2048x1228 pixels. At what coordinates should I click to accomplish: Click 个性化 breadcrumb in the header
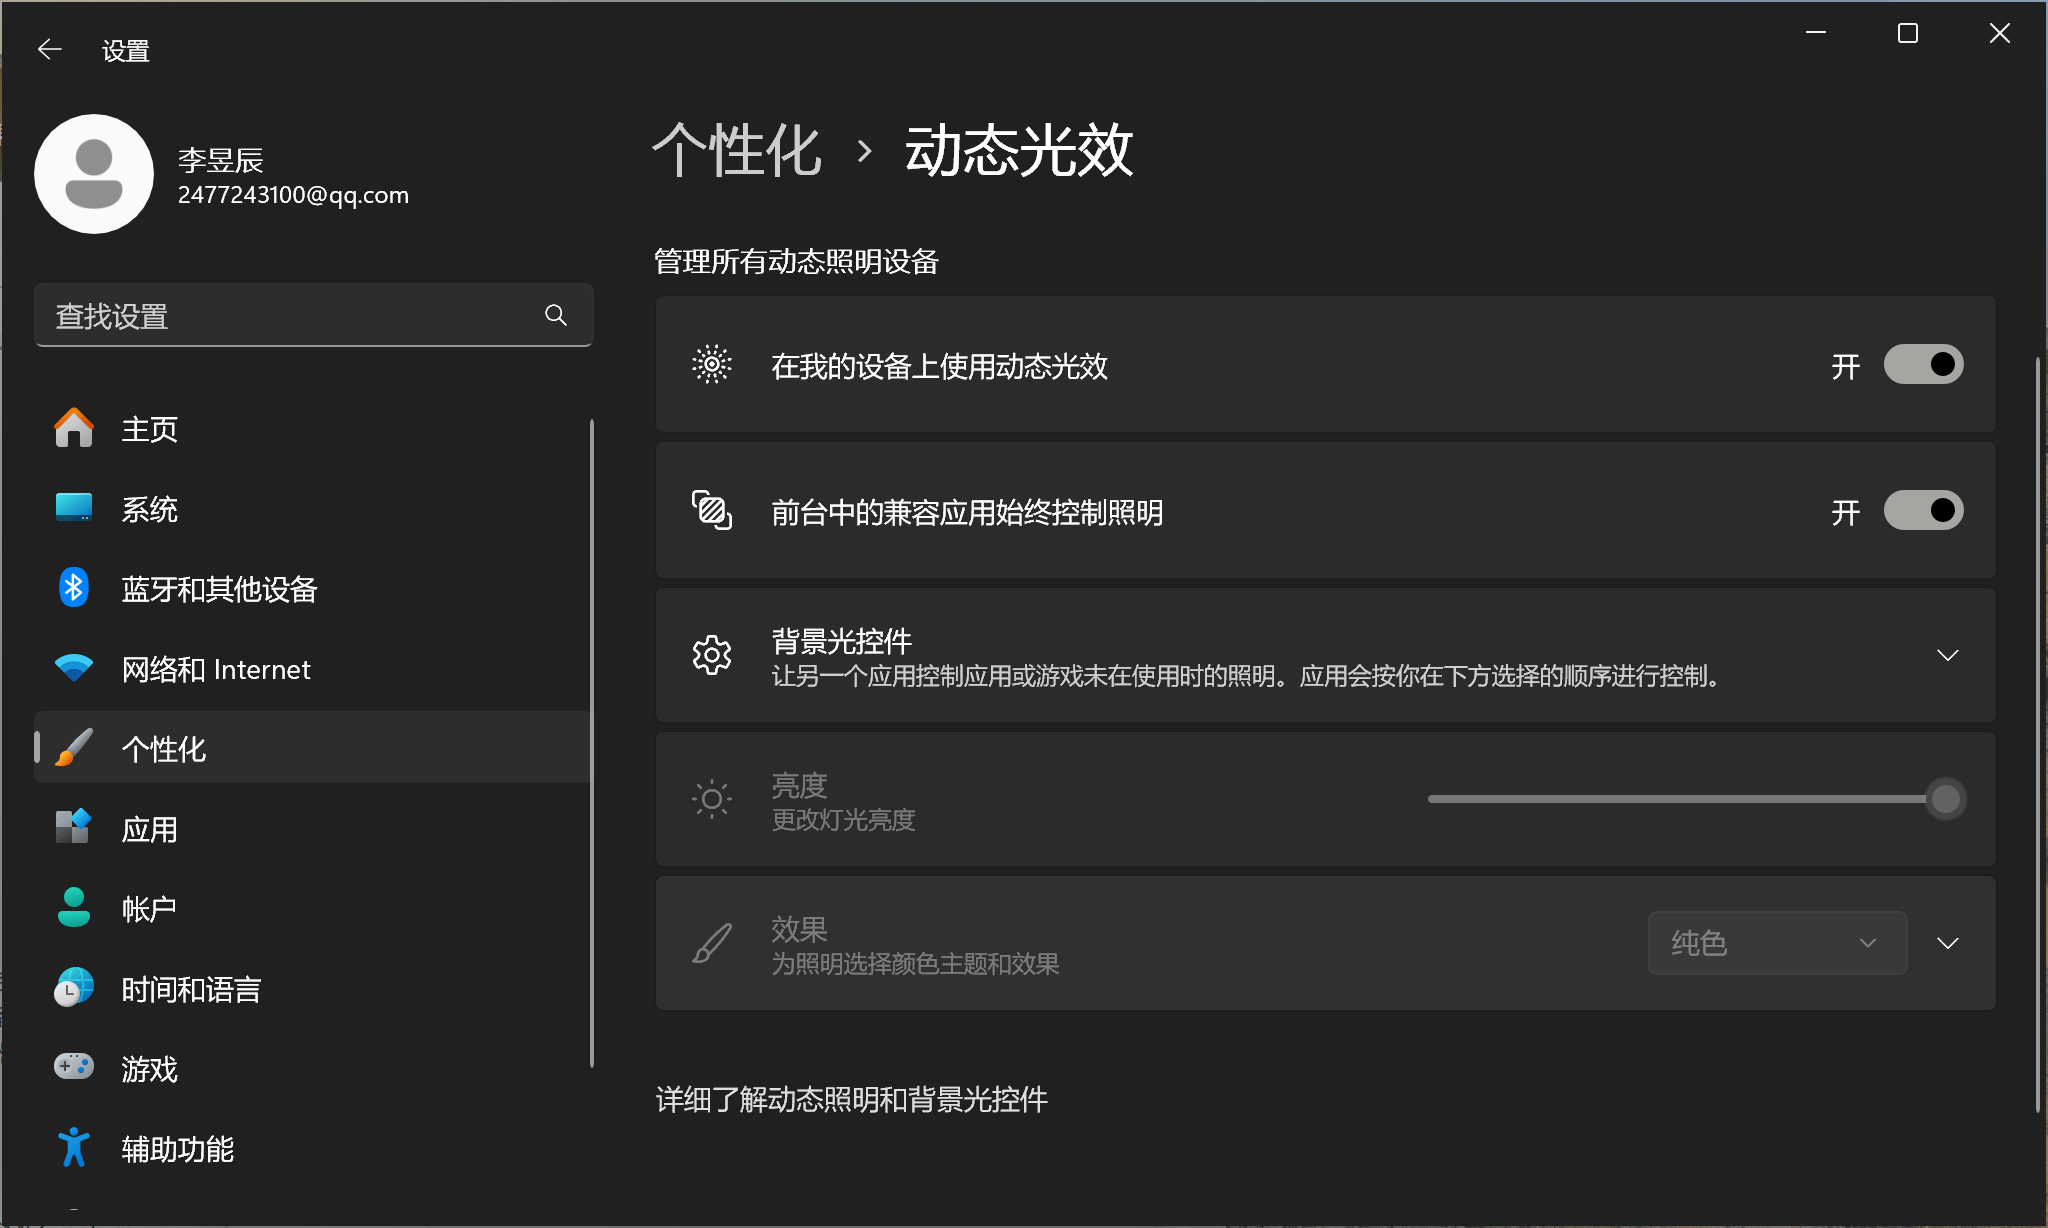(737, 152)
